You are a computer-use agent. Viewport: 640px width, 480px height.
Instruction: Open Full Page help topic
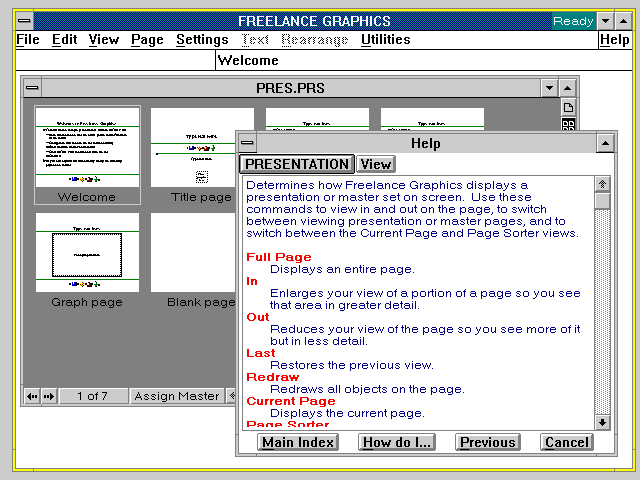point(279,257)
